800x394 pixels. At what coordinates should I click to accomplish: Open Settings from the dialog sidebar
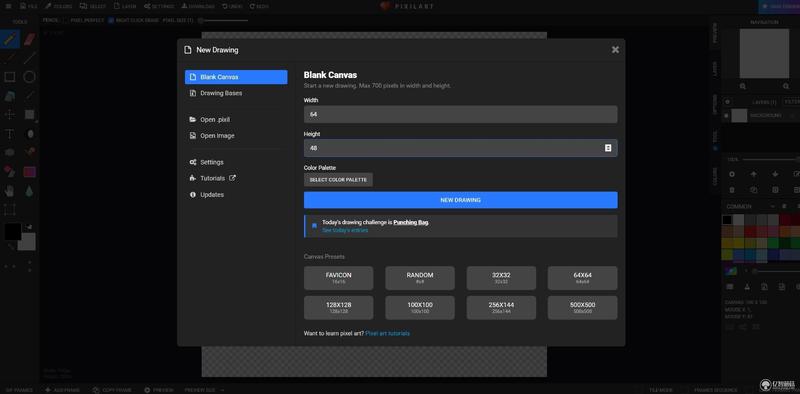pyautogui.click(x=236, y=162)
